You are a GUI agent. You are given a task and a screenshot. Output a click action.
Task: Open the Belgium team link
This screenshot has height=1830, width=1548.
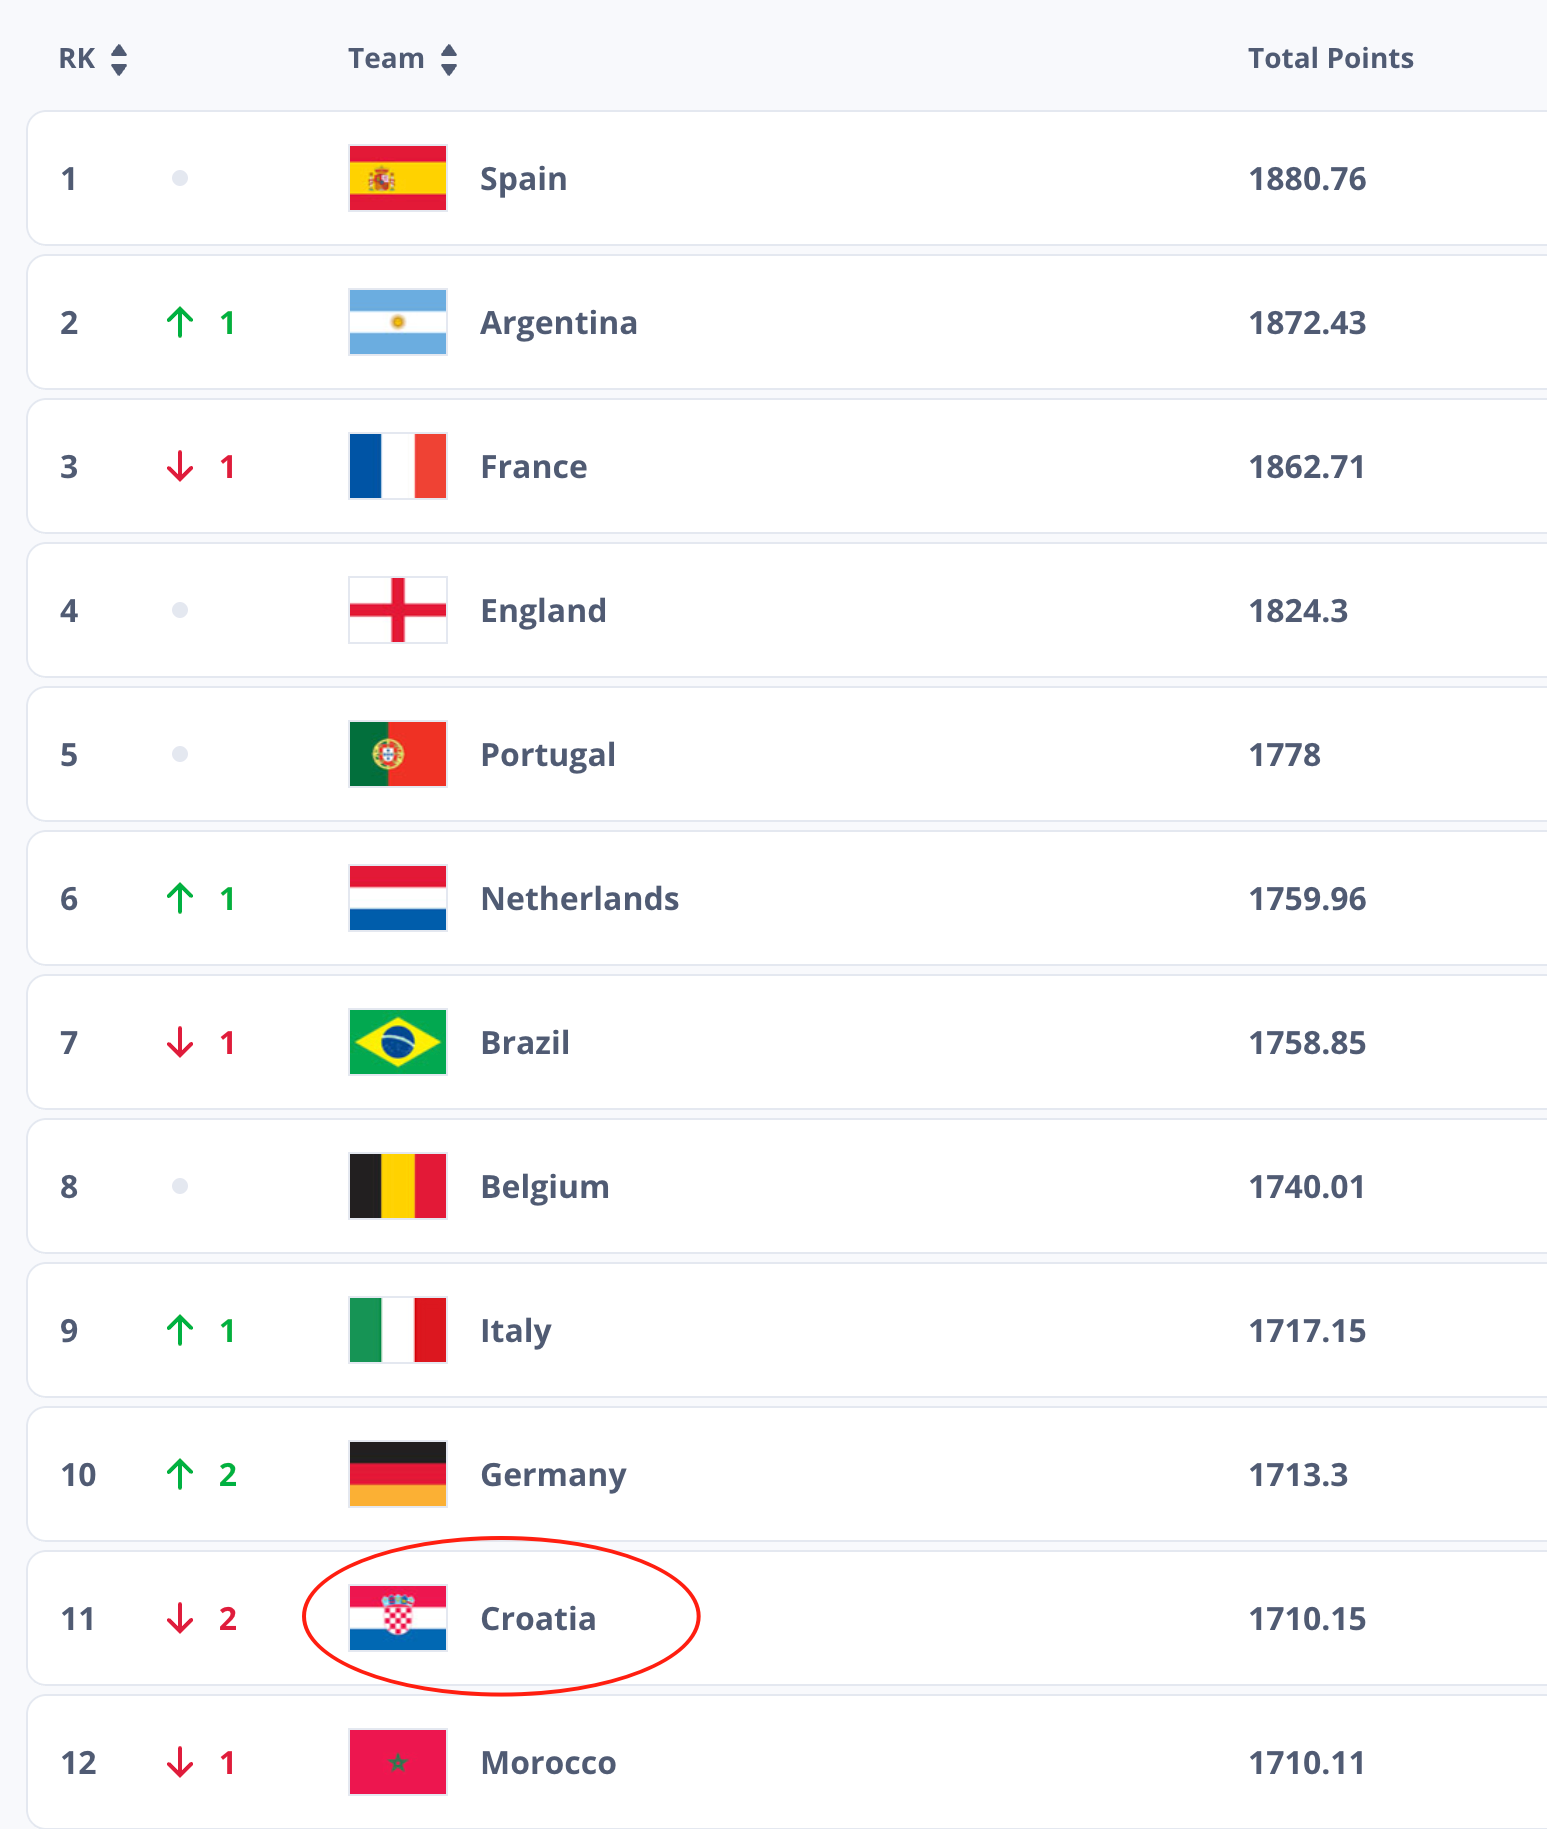(544, 1186)
